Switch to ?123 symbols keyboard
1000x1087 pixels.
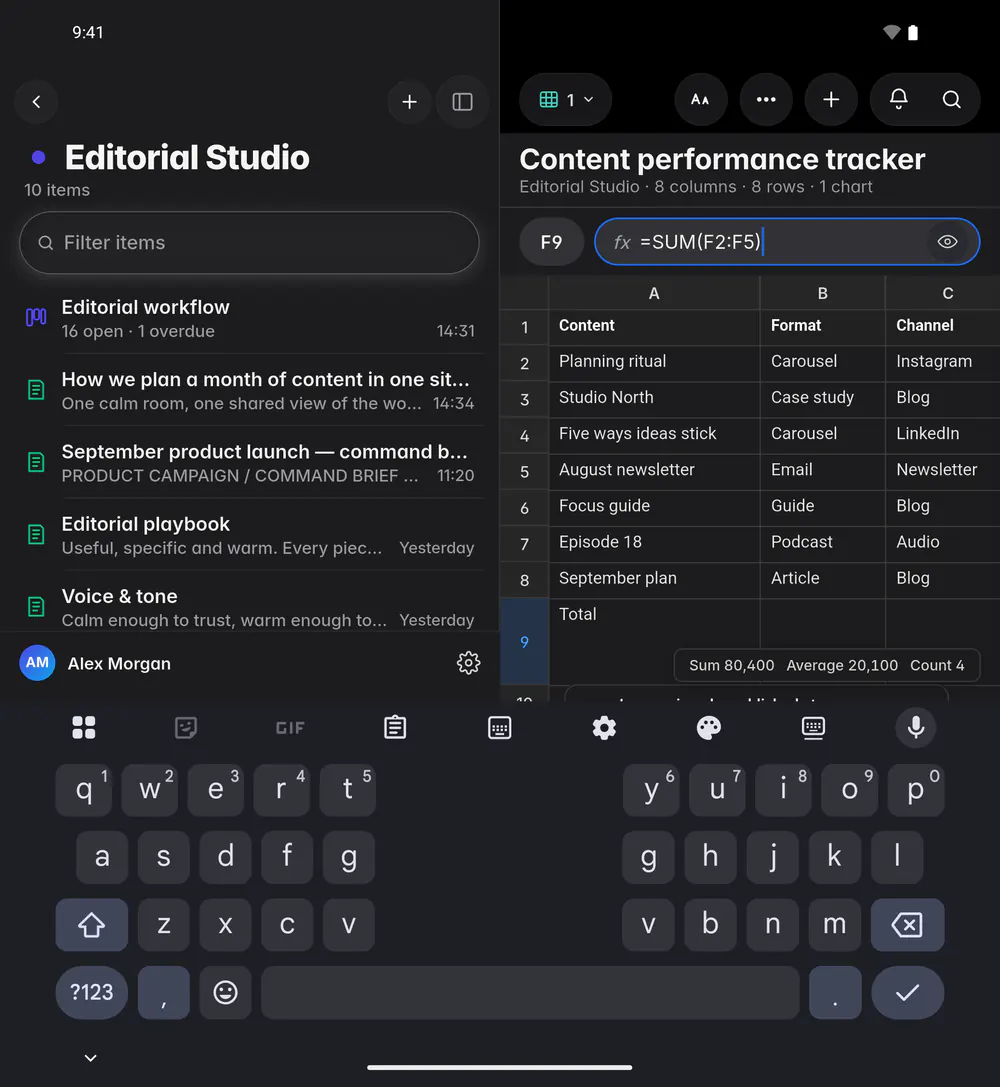click(91, 992)
